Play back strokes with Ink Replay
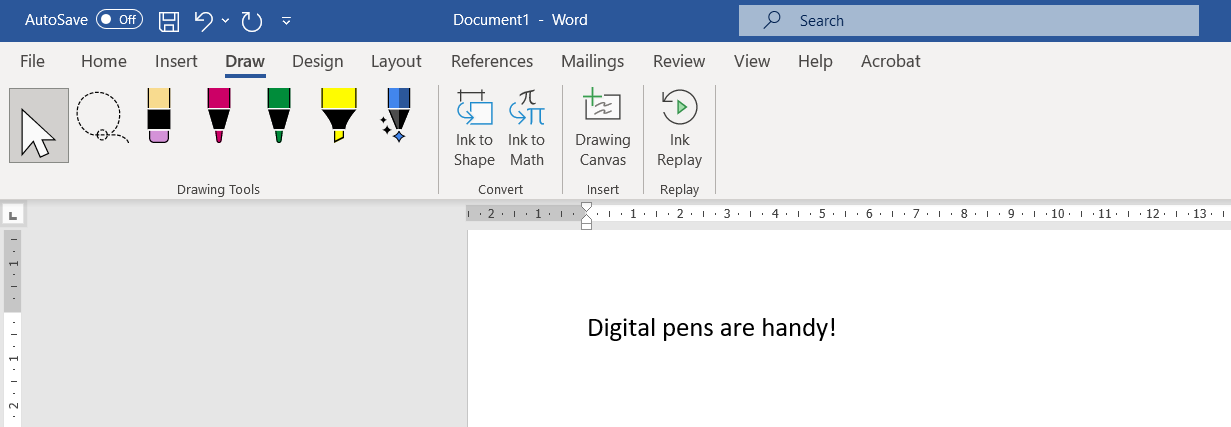 pos(679,129)
